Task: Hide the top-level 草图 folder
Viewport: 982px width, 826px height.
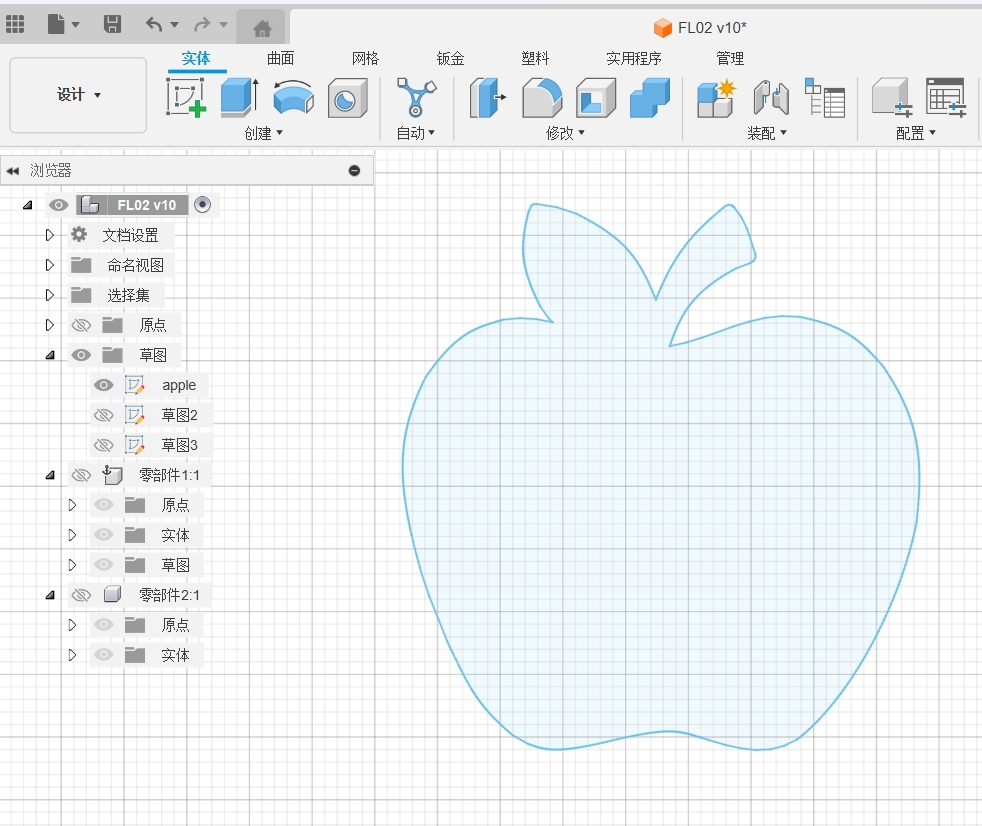Action: tap(81, 355)
